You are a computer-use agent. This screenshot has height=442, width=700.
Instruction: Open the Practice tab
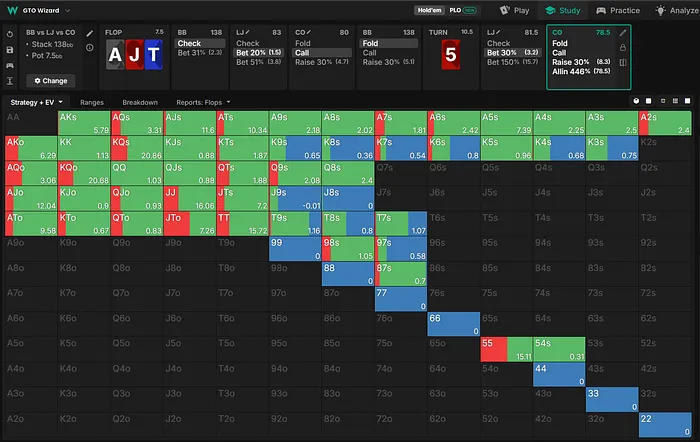(x=618, y=10)
